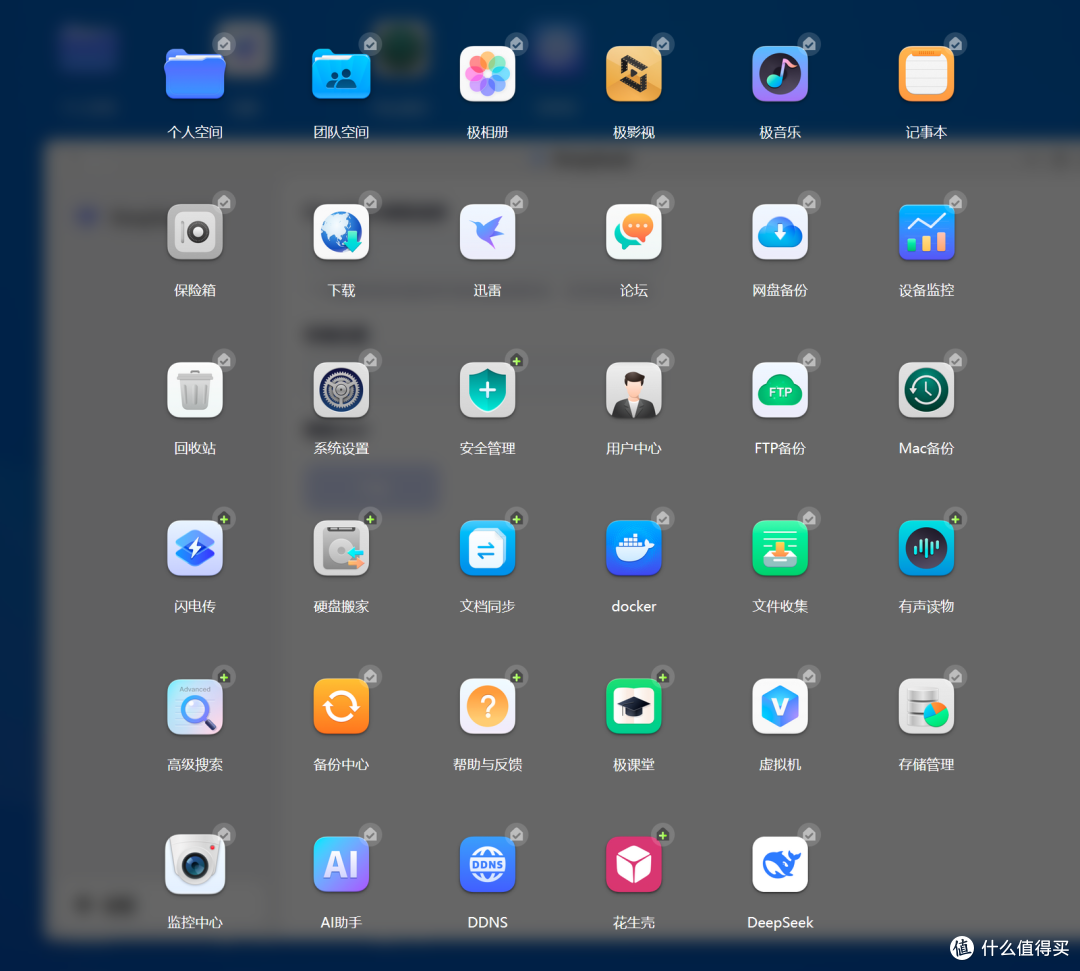Click the 监控中心 label text
This screenshot has width=1080, height=971.
click(x=195, y=922)
